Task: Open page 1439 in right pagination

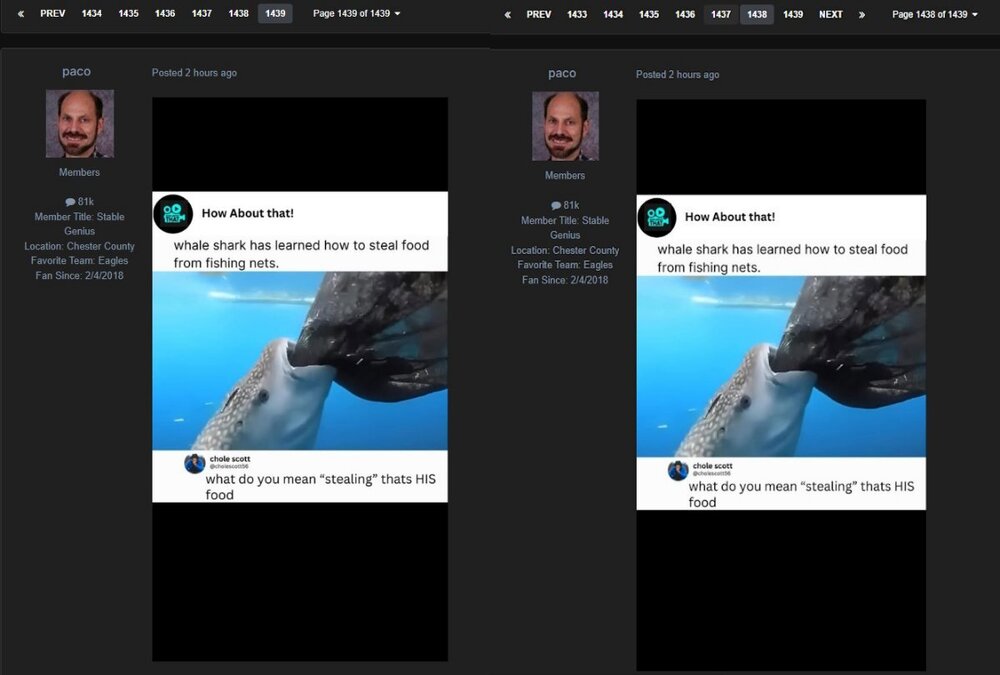Action: (793, 14)
